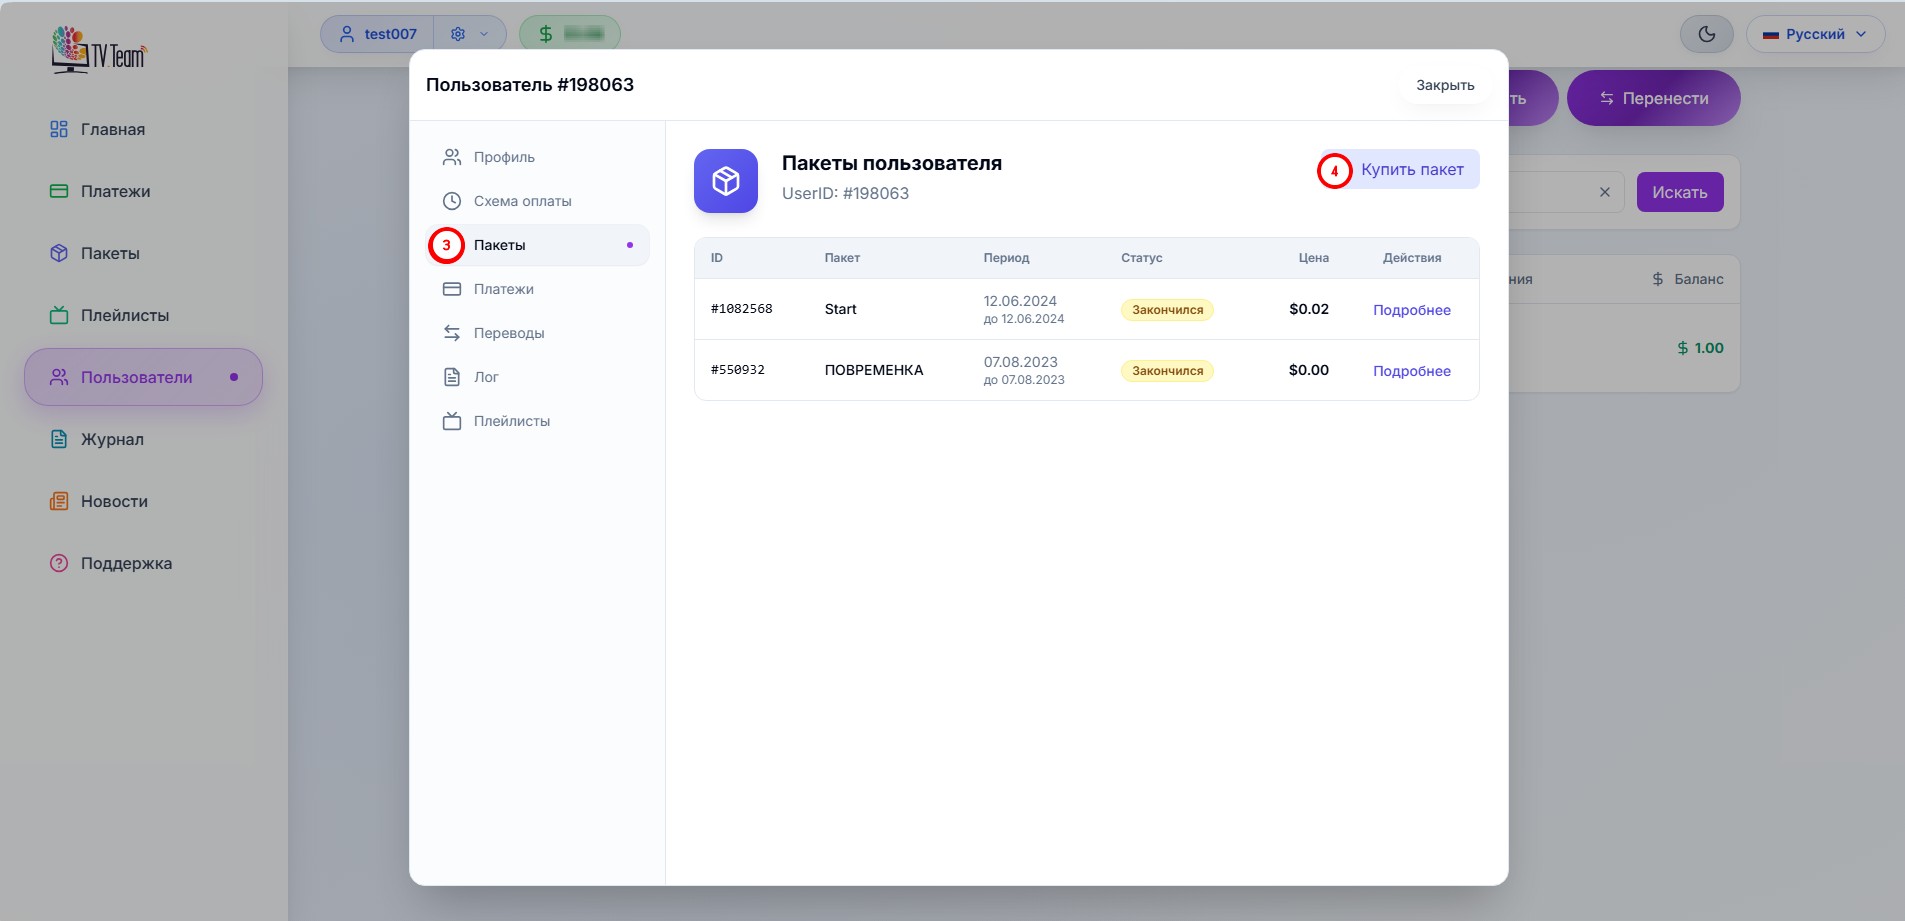Click Подробнее for ПОВРЕМЕНКА package
The width and height of the screenshot is (1905, 921).
1411,371
